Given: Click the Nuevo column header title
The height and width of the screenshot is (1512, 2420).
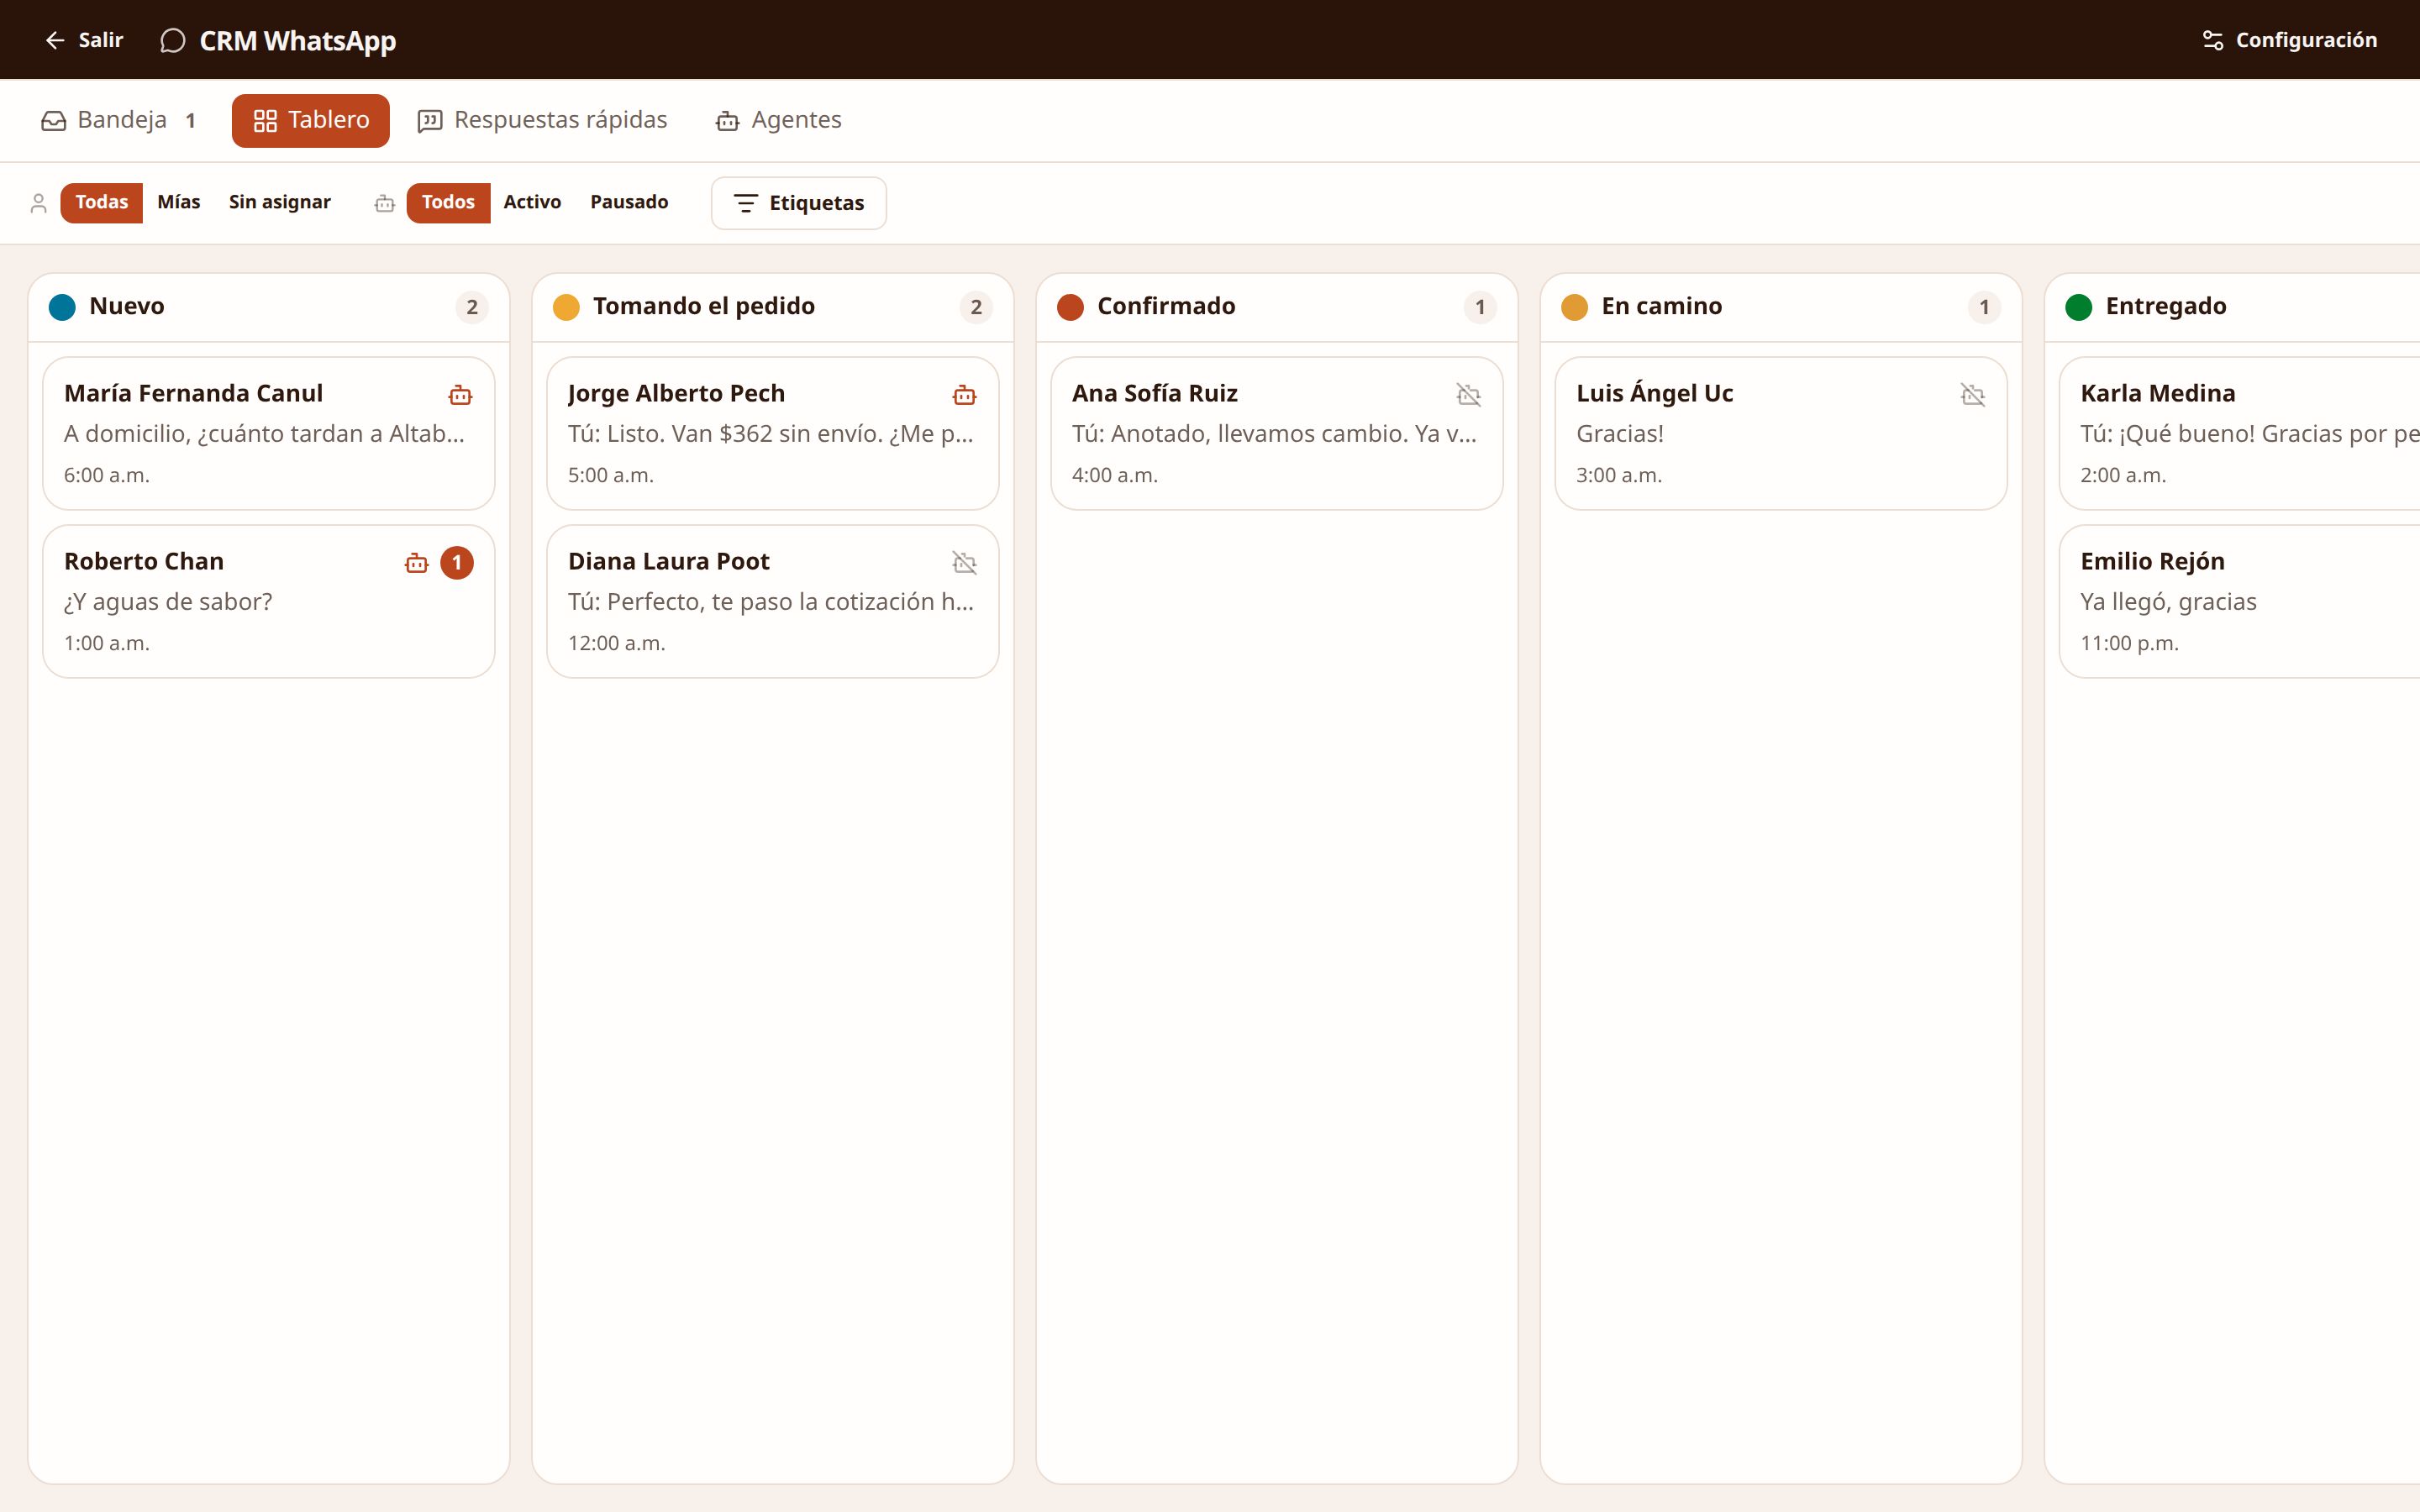Looking at the screenshot, I should (127, 306).
